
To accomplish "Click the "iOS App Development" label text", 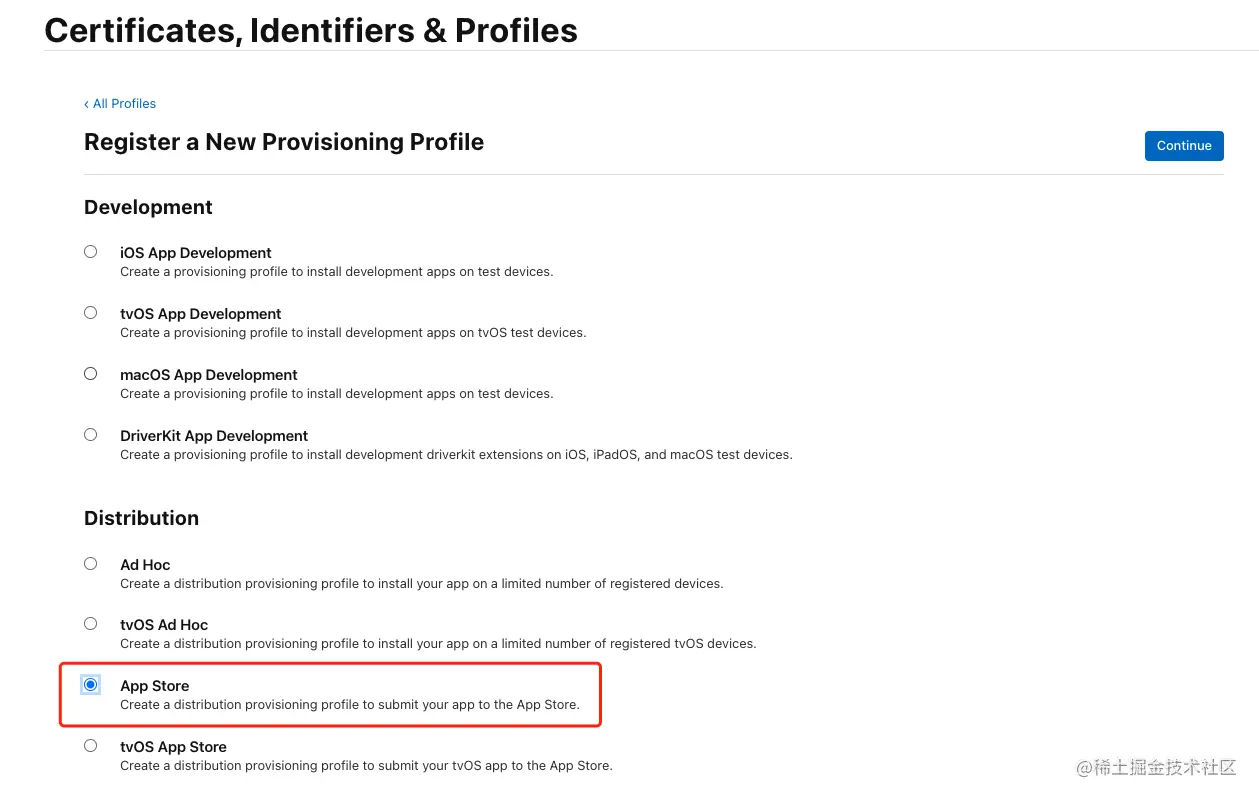I will tap(196, 253).
